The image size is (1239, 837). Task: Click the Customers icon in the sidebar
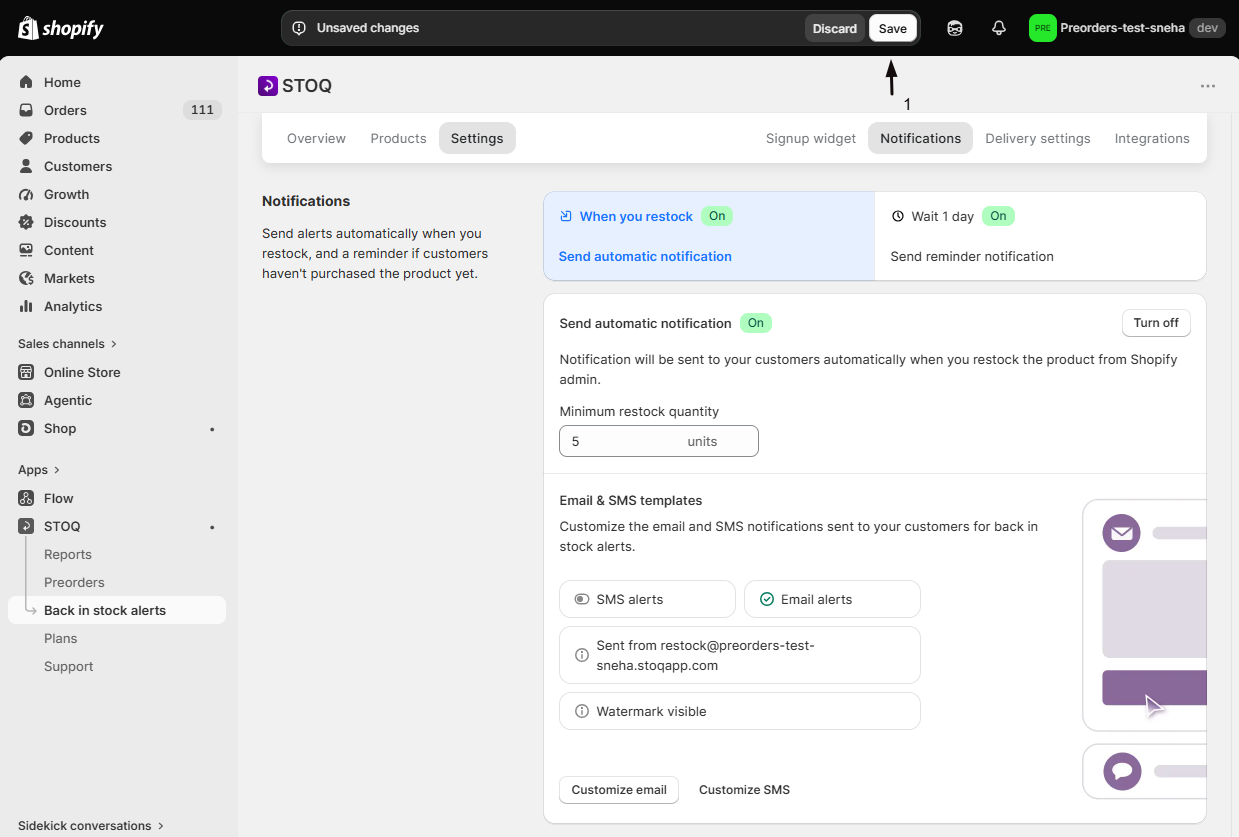point(26,166)
